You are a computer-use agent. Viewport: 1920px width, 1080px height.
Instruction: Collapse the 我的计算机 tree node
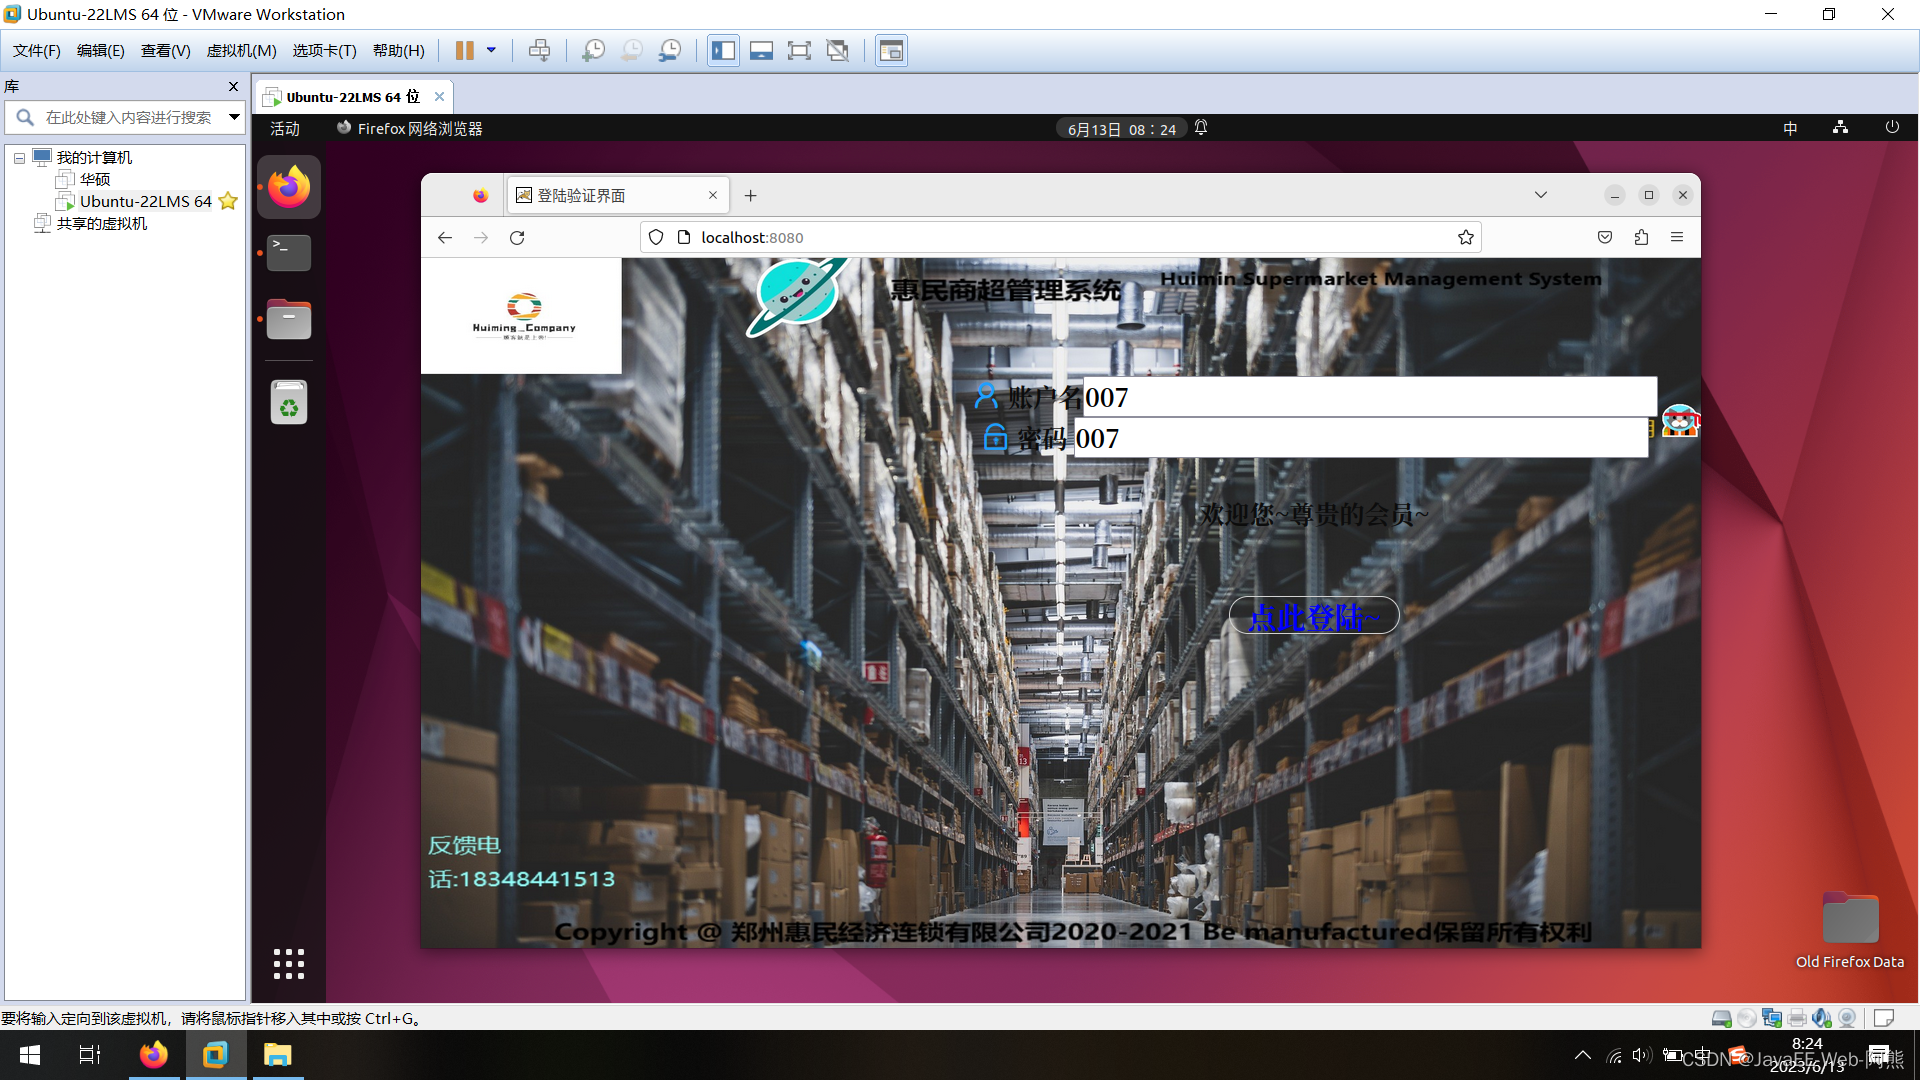pos(19,158)
